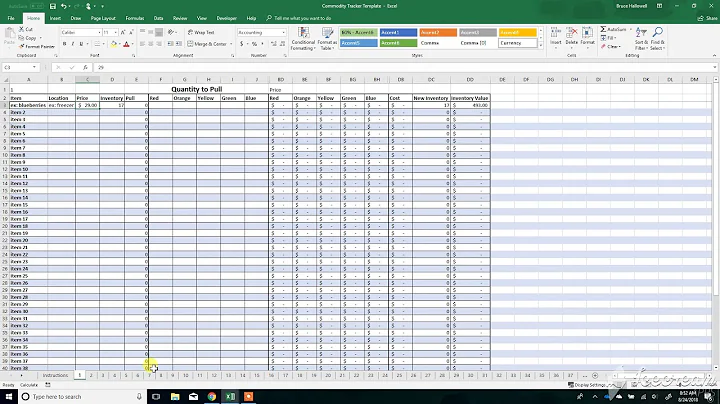The image size is (720, 404).
Task: Decrease the cell indent
Action: pos(170,44)
